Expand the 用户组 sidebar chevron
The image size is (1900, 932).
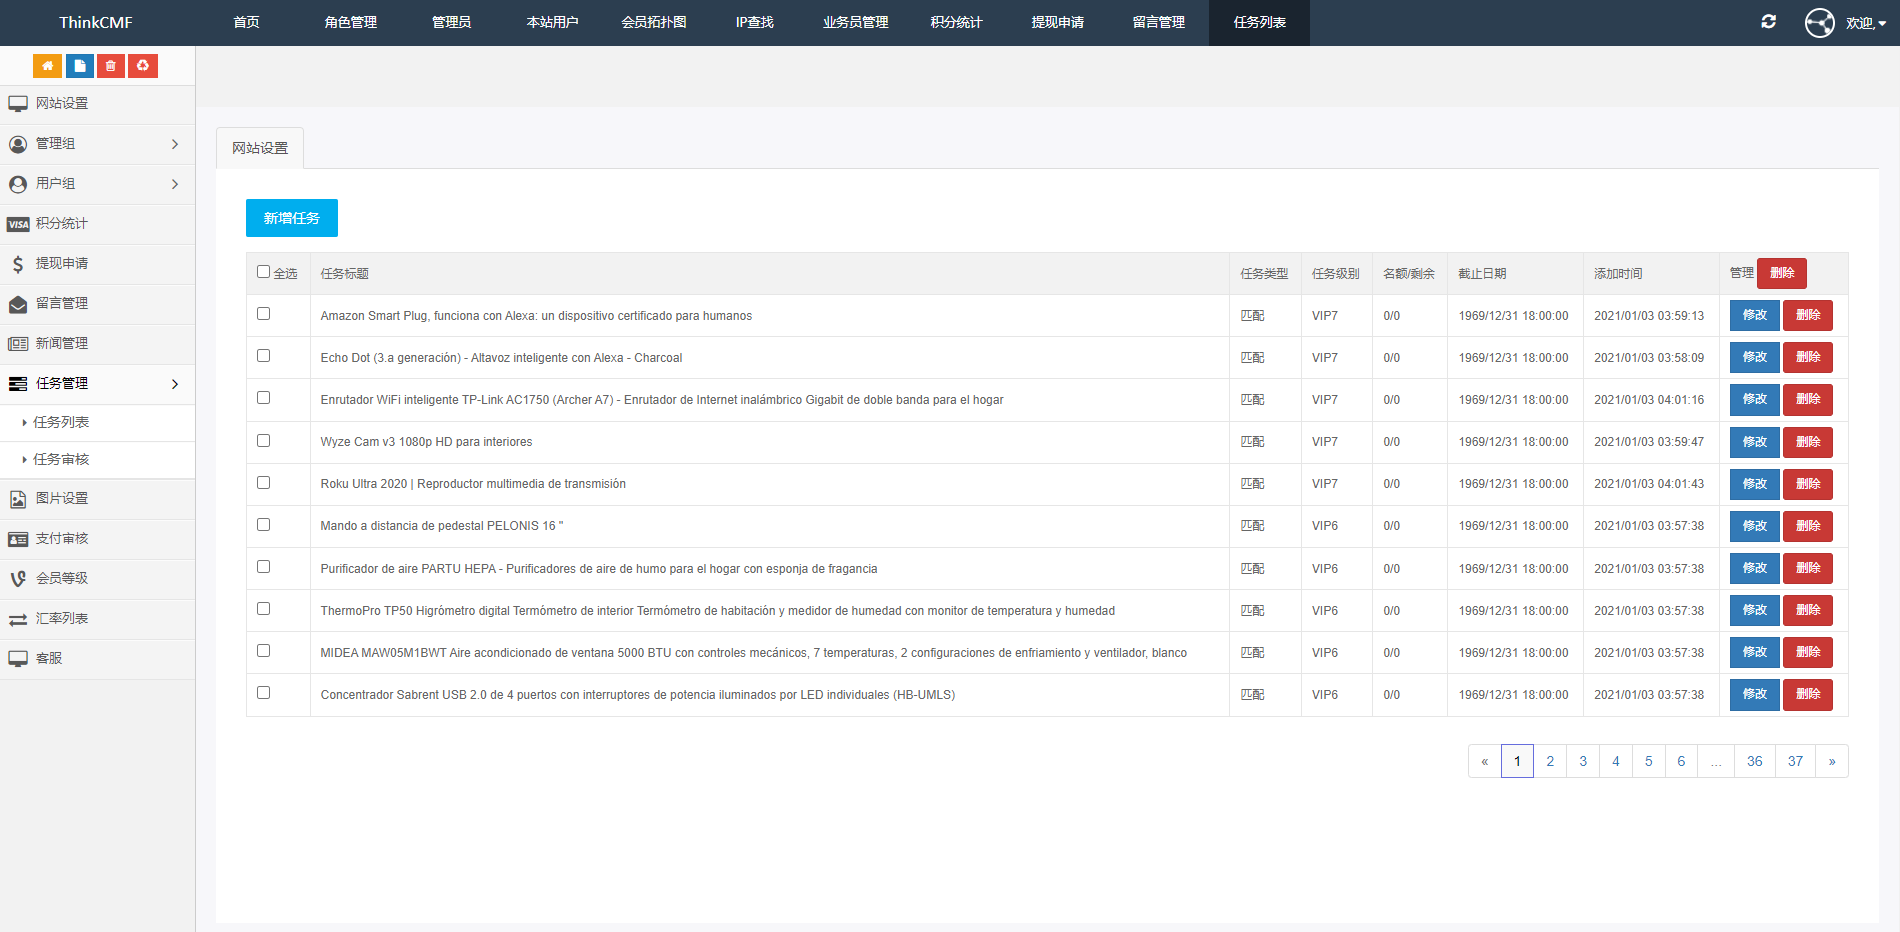[175, 184]
